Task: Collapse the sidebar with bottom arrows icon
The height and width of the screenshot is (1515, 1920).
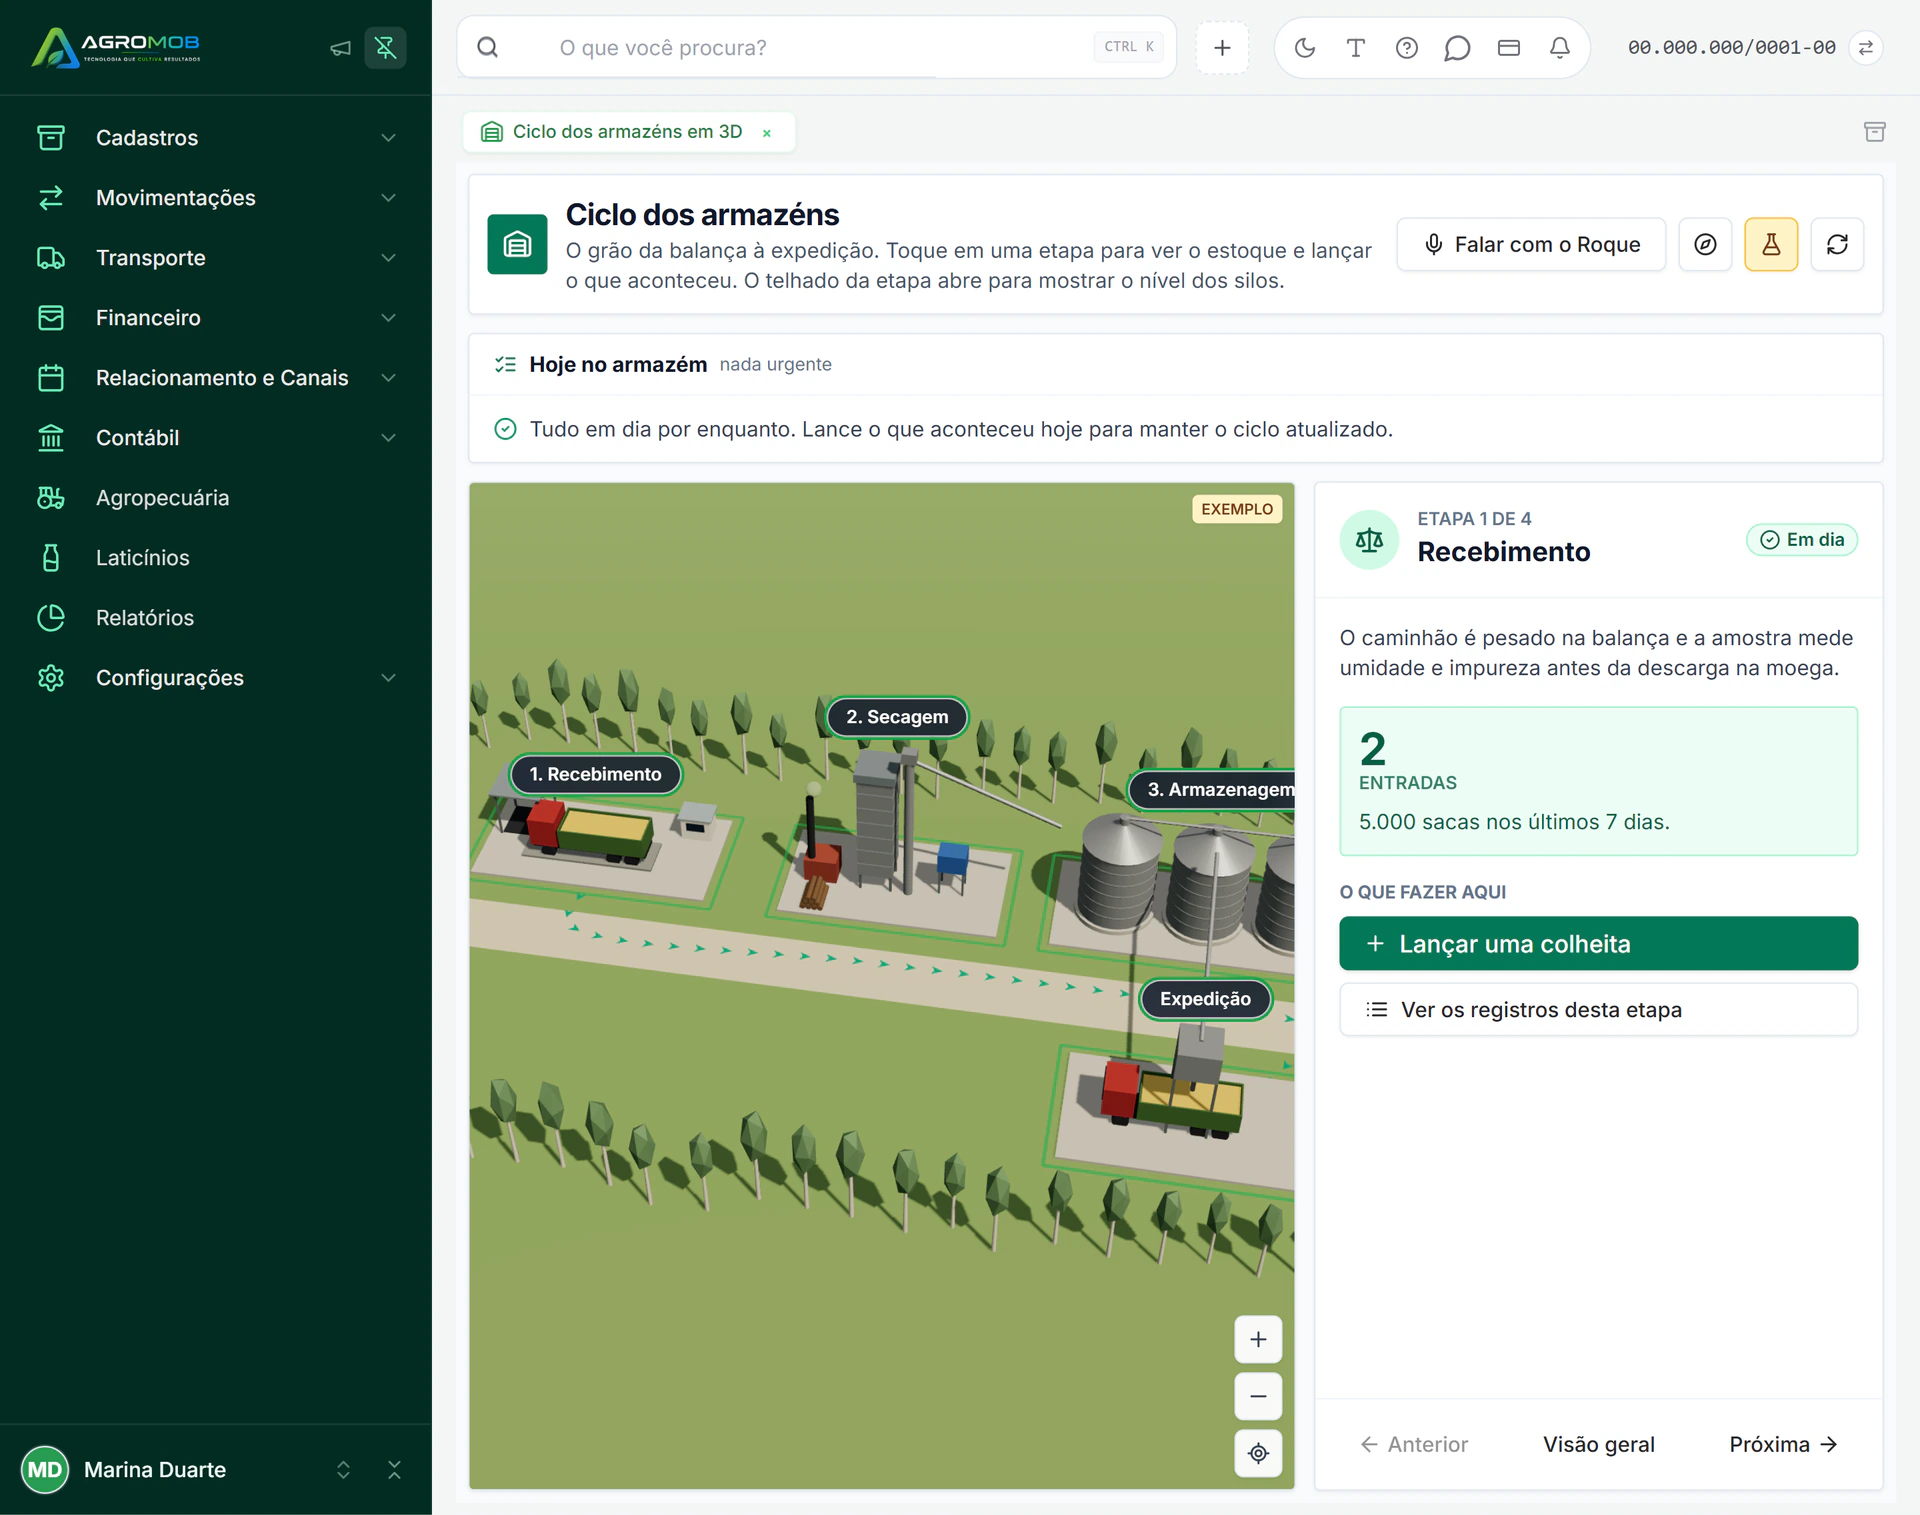Action: tap(394, 1469)
